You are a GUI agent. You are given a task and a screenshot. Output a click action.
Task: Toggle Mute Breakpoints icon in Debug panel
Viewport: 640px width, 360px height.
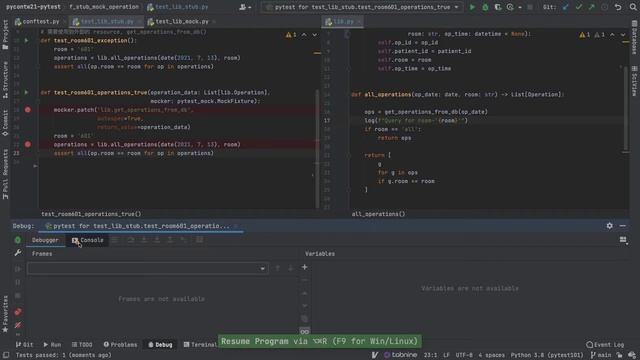point(18,325)
